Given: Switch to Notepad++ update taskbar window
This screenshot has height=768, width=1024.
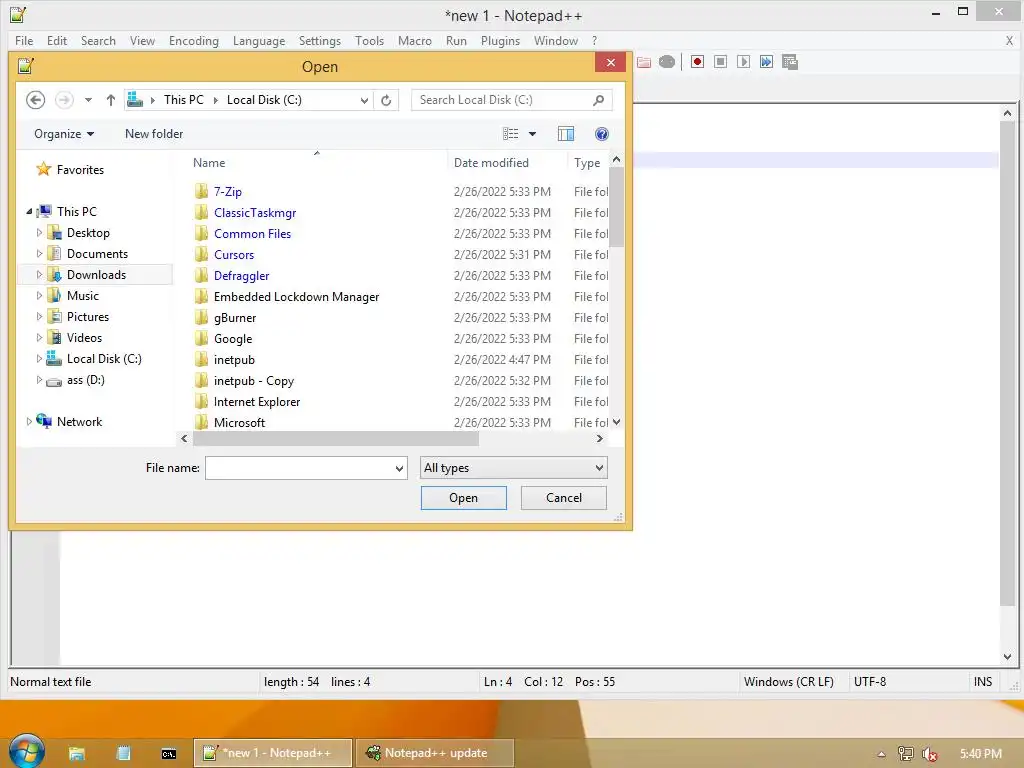Looking at the screenshot, I should pyautogui.click(x=435, y=753).
